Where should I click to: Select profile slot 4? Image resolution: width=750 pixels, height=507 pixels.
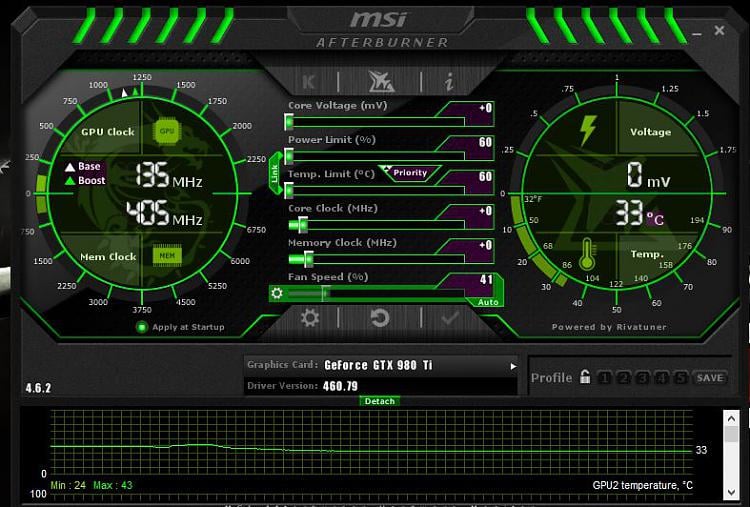[662, 378]
